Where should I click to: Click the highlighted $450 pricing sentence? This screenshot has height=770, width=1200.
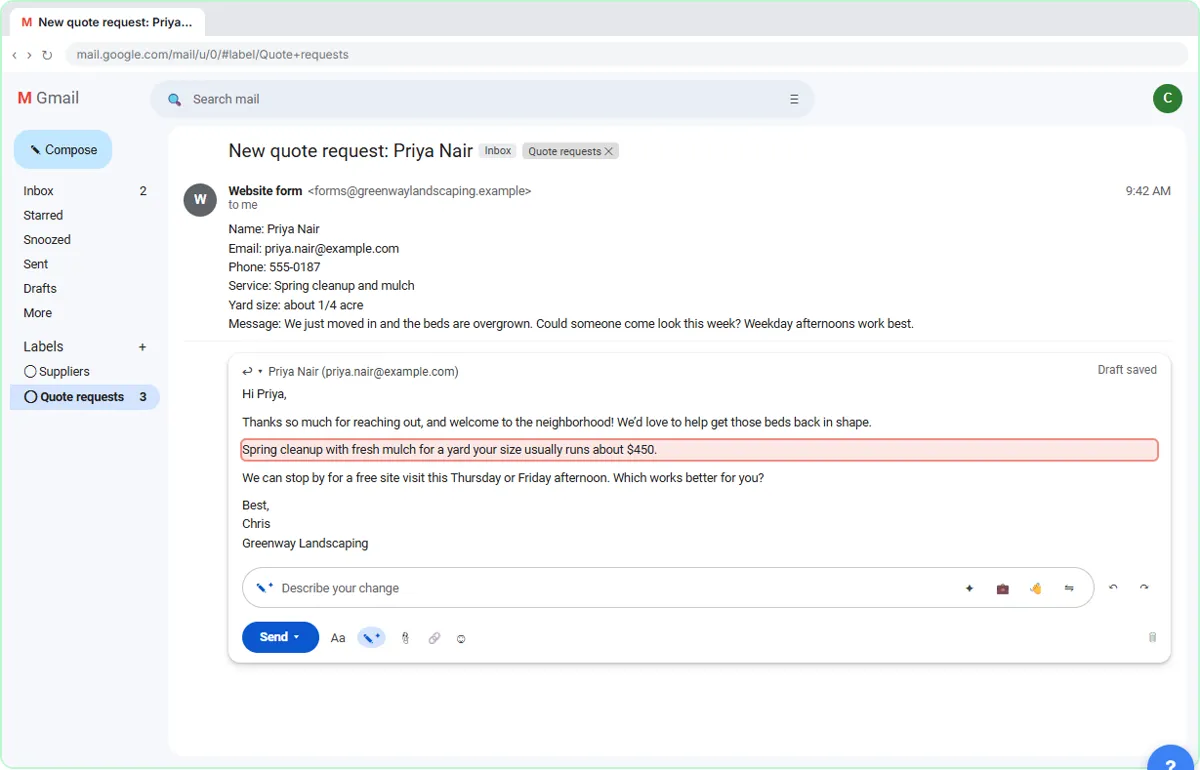699,450
